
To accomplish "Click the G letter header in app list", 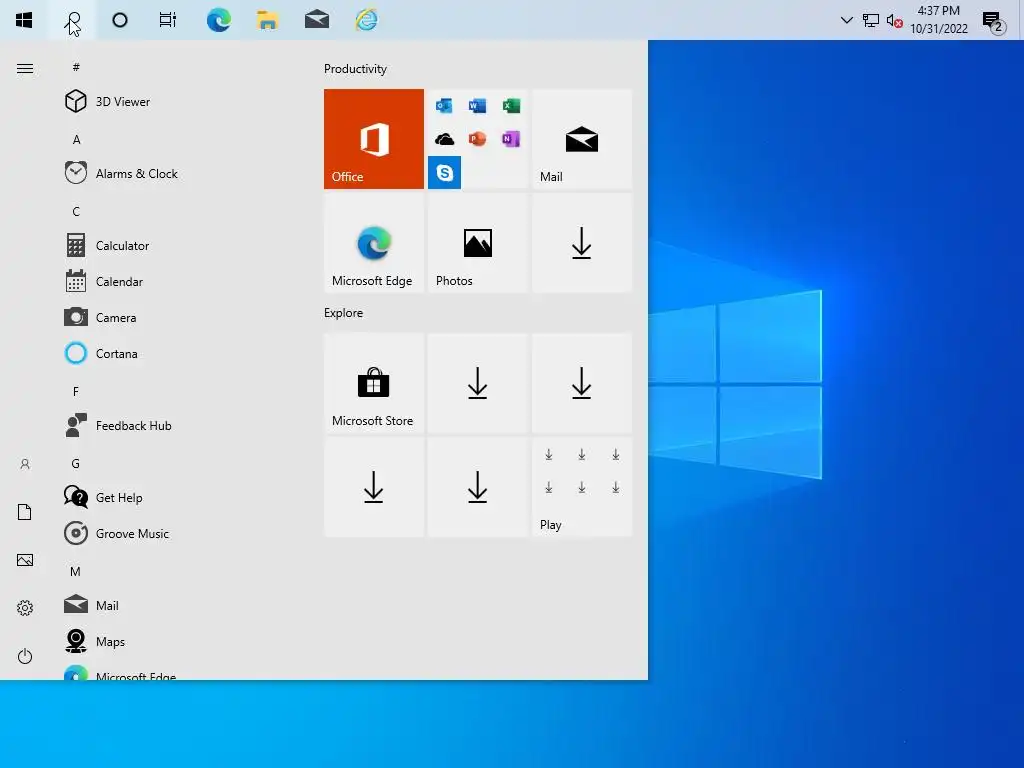I will (x=76, y=464).
